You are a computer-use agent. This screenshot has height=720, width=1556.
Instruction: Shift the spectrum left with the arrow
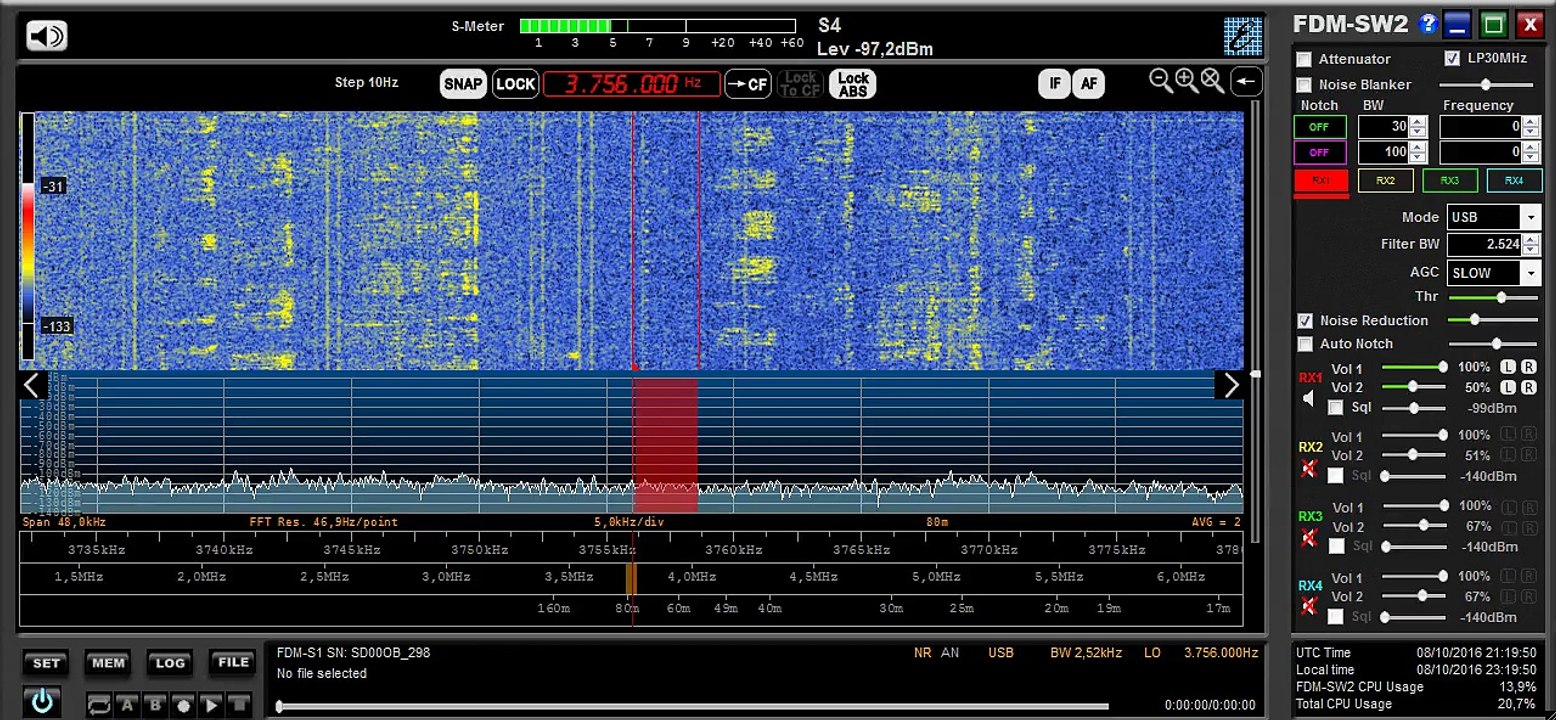click(x=31, y=385)
